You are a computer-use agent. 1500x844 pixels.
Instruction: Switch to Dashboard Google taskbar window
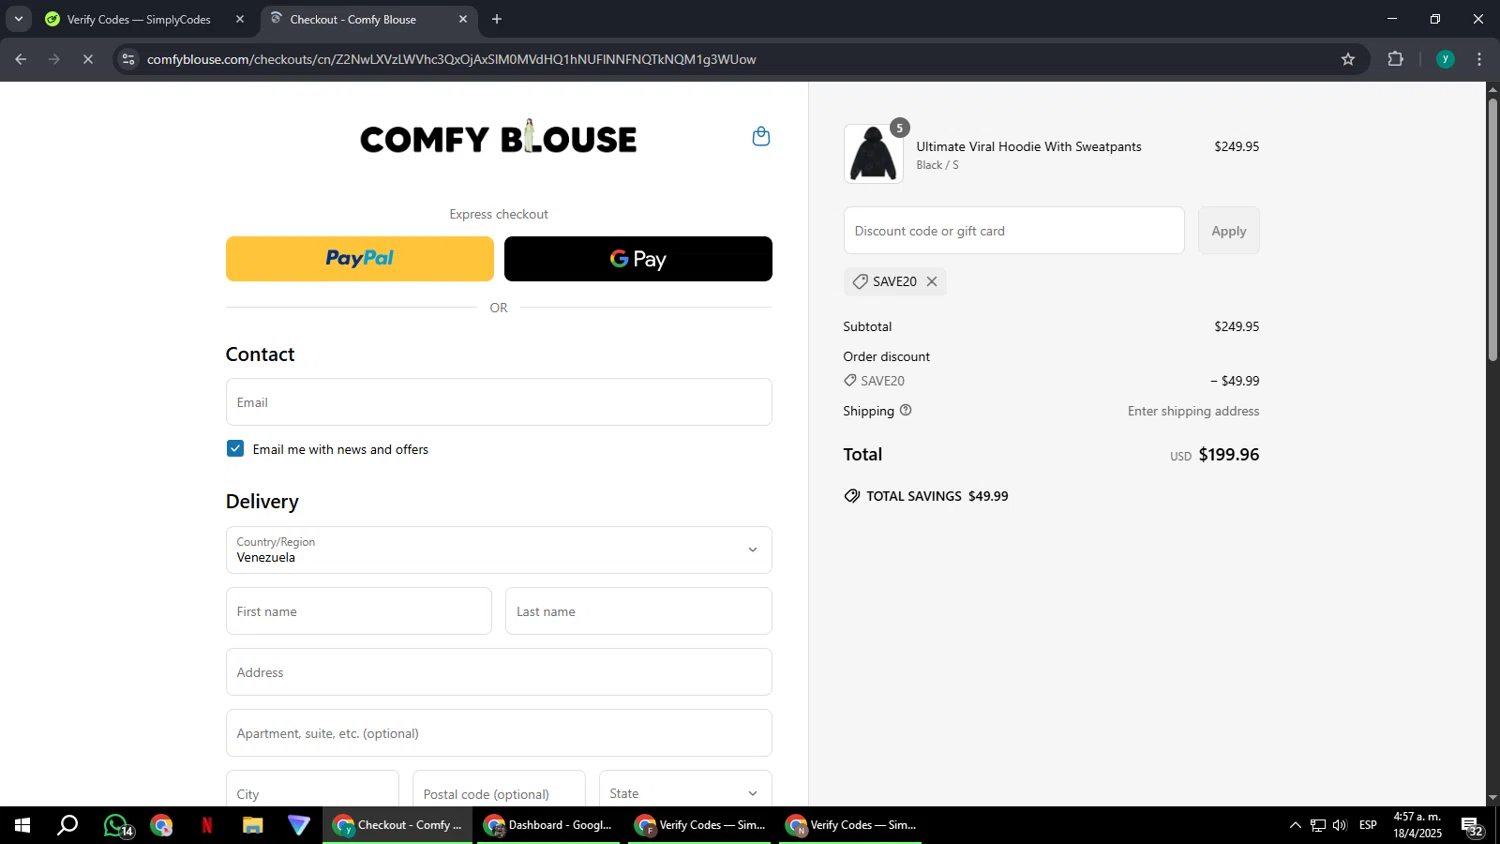pos(548,825)
